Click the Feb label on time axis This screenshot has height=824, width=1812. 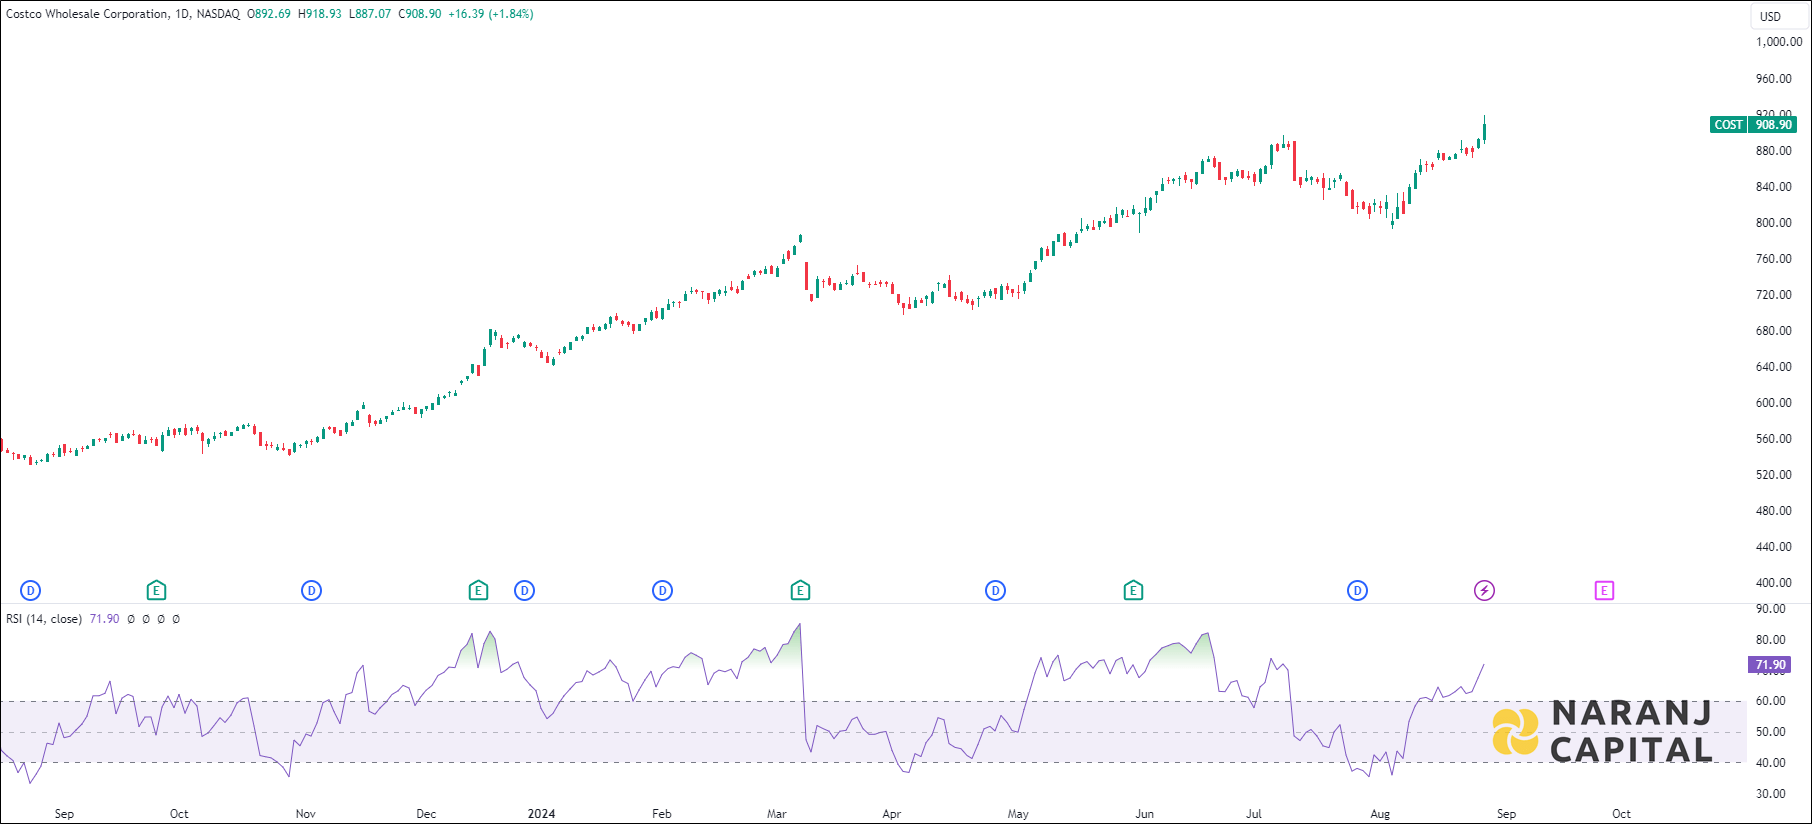(662, 814)
